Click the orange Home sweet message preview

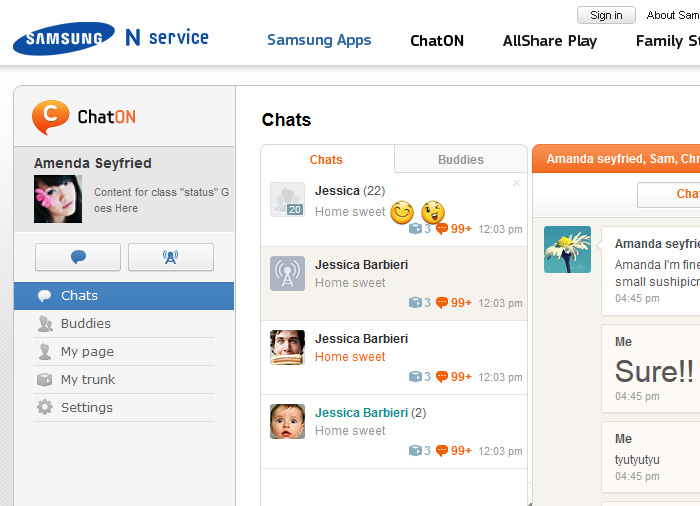point(350,357)
